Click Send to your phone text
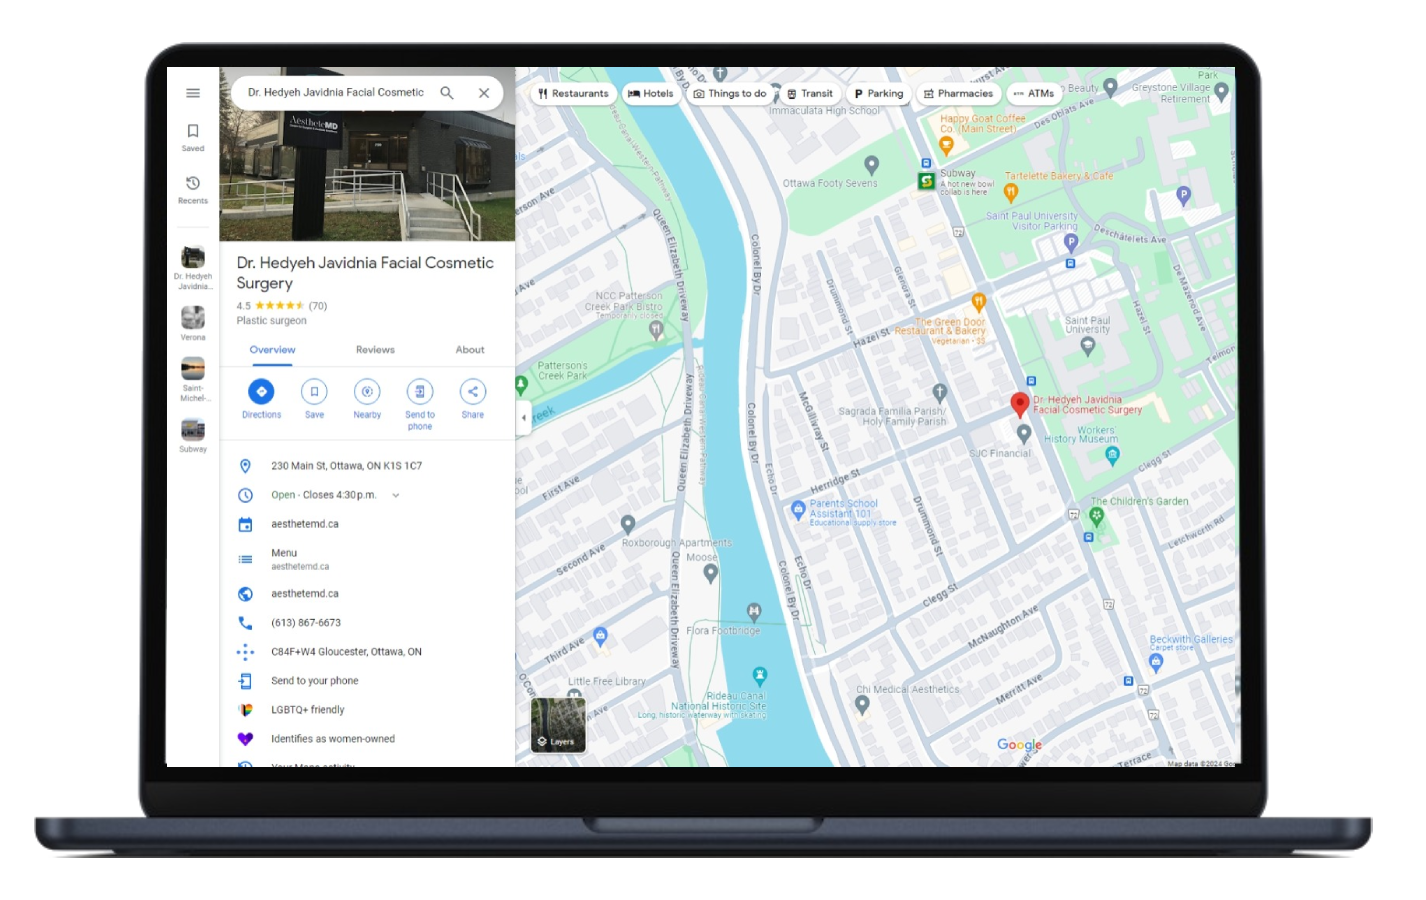Viewport: 1426px width, 900px height. 314,681
